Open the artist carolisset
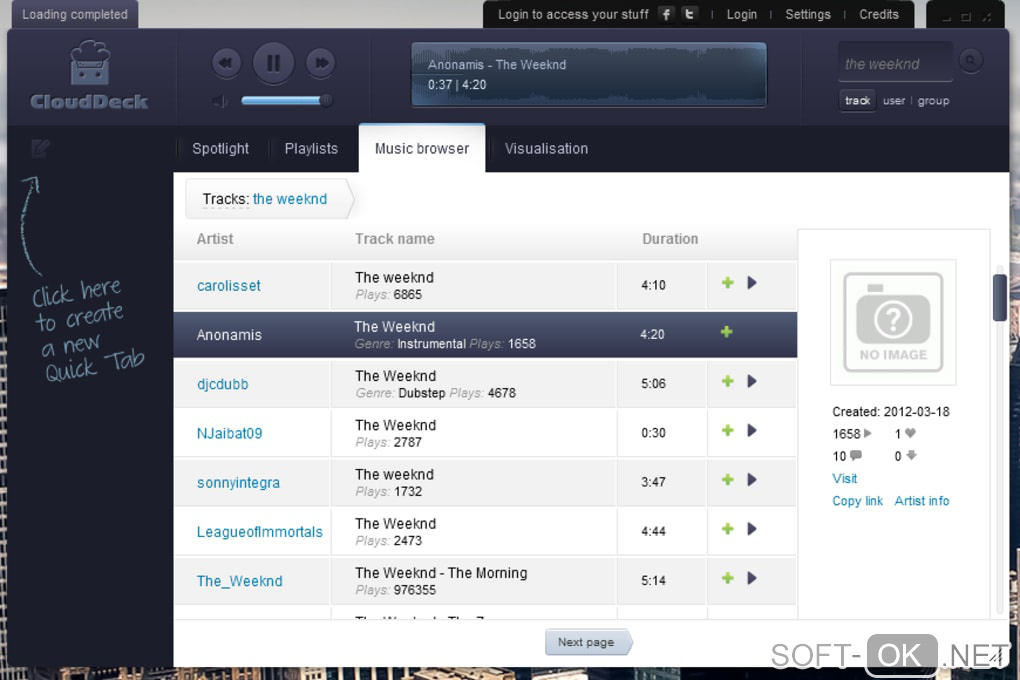 click(x=228, y=286)
